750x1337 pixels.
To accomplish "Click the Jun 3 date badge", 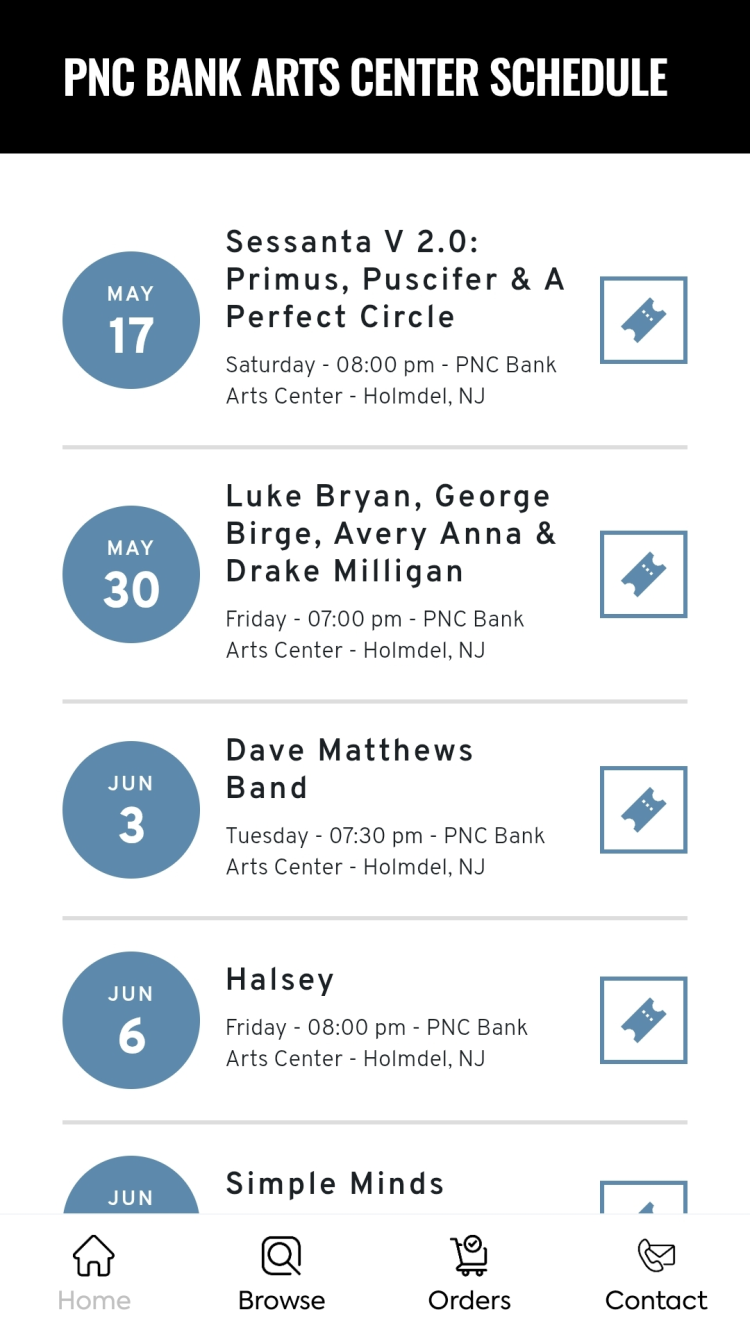I will click(131, 809).
